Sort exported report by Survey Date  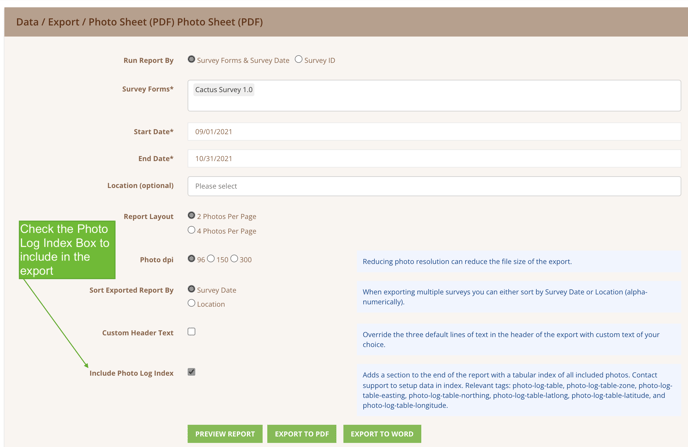click(191, 289)
